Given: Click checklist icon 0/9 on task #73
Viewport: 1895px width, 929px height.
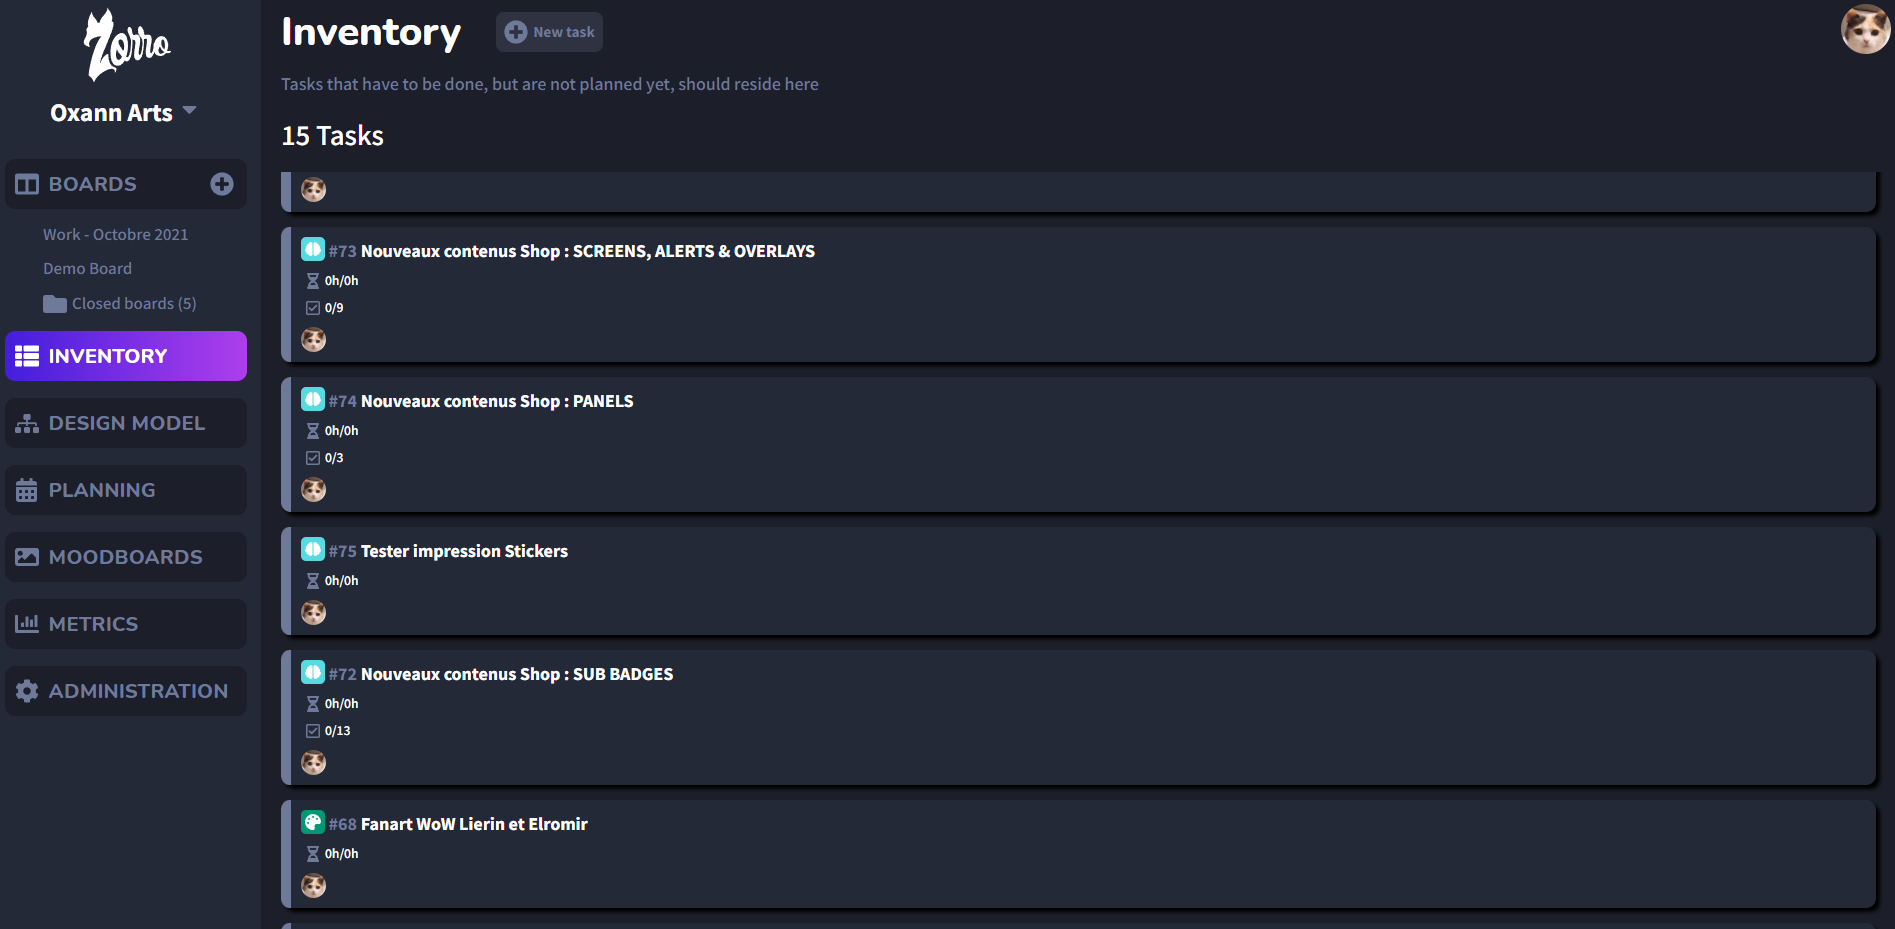Looking at the screenshot, I should (x=313, y=308).
